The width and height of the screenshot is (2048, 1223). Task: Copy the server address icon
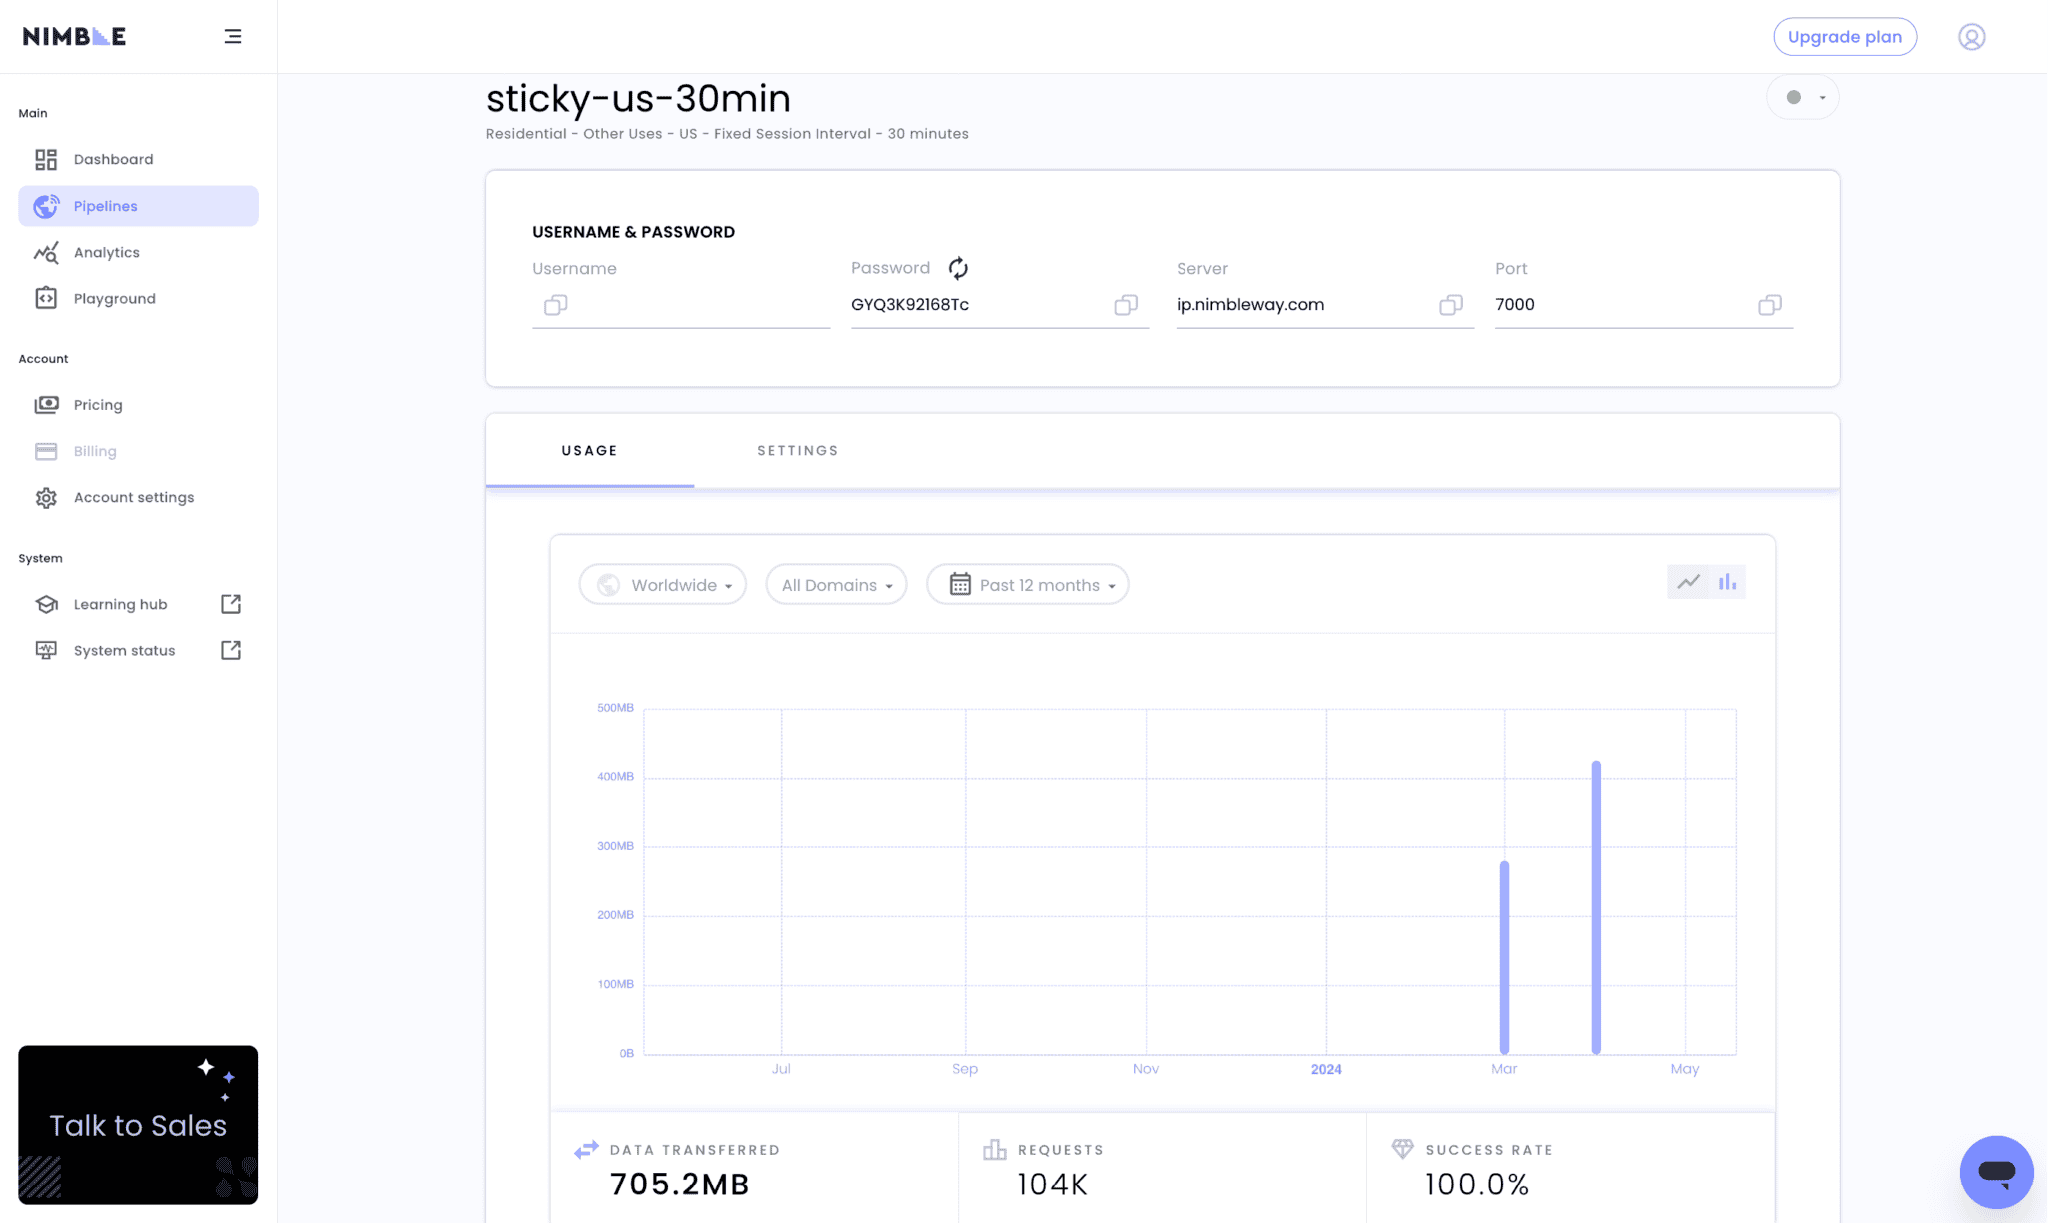pyautogui.click(x=1451, y=305)
